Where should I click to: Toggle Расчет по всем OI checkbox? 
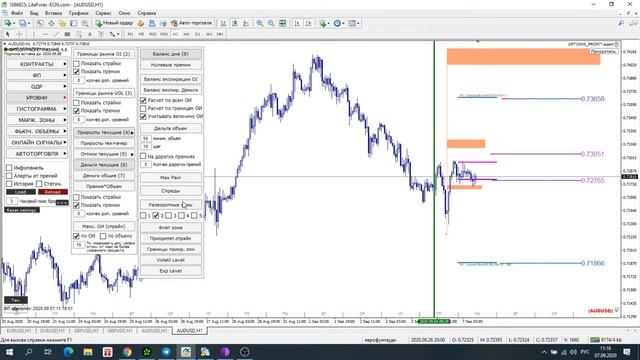coord(143,100)
